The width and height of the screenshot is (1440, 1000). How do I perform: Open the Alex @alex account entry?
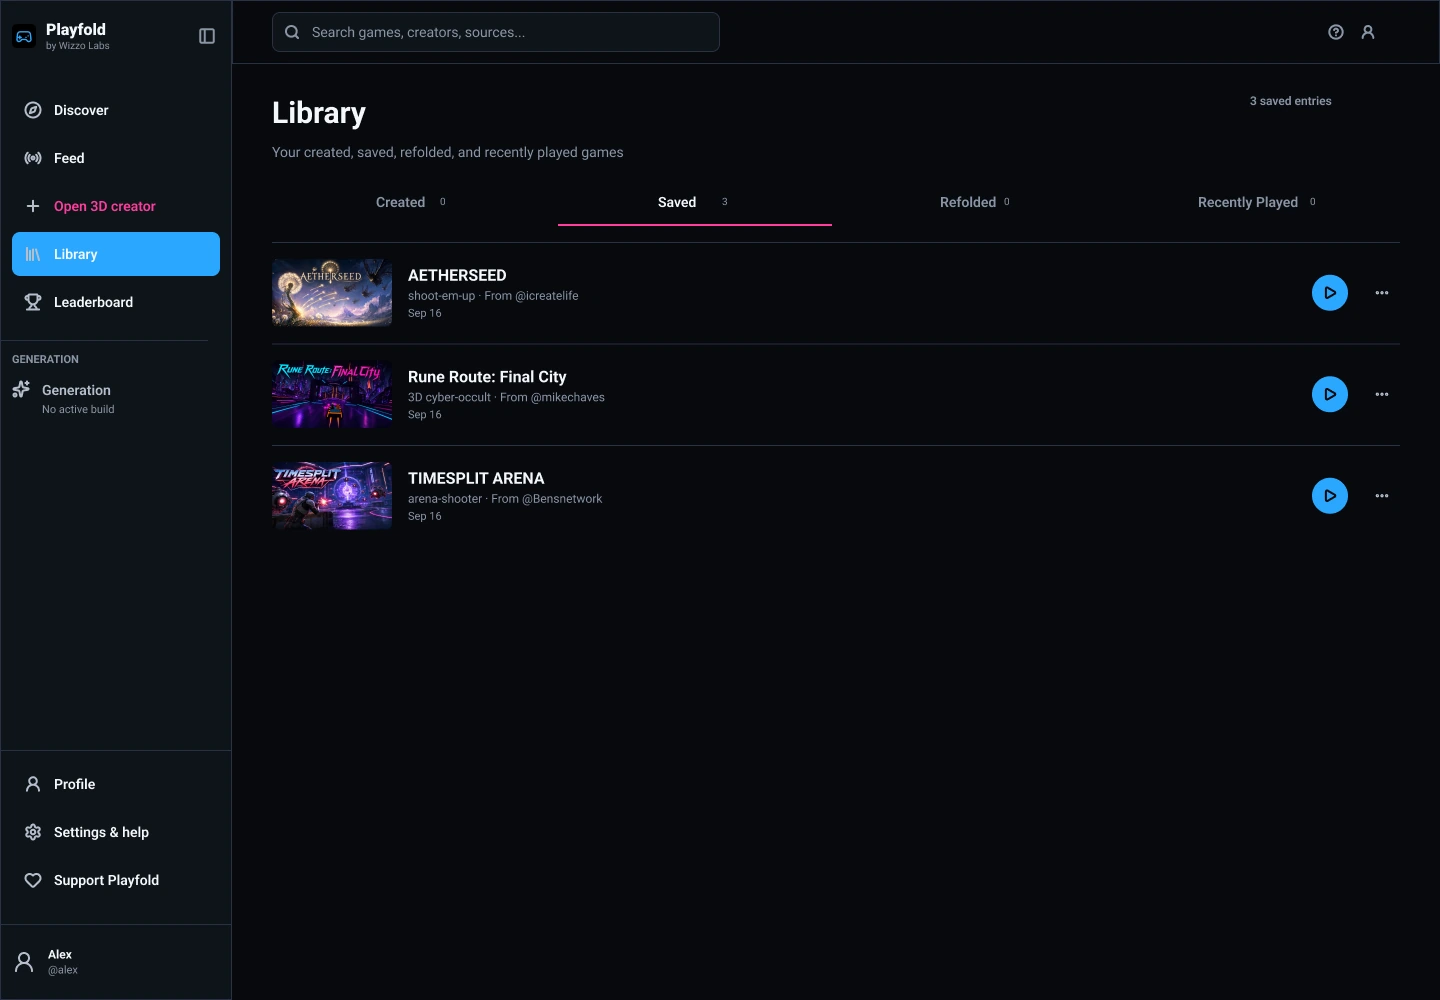(x=116, y=962)
